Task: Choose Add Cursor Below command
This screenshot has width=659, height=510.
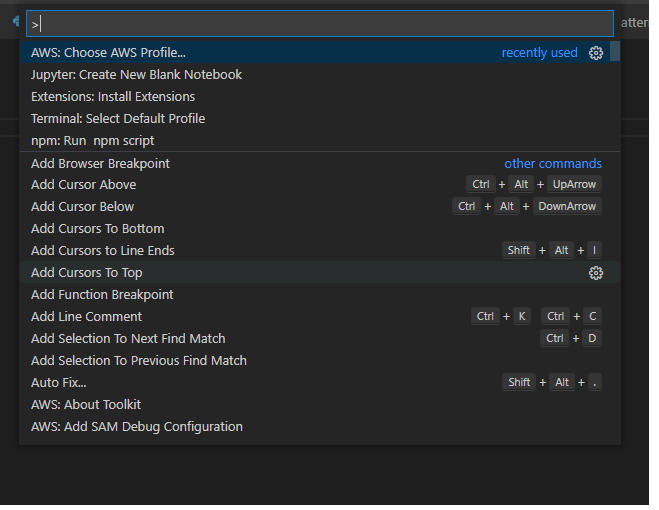Action: click(x=82, y=207)
